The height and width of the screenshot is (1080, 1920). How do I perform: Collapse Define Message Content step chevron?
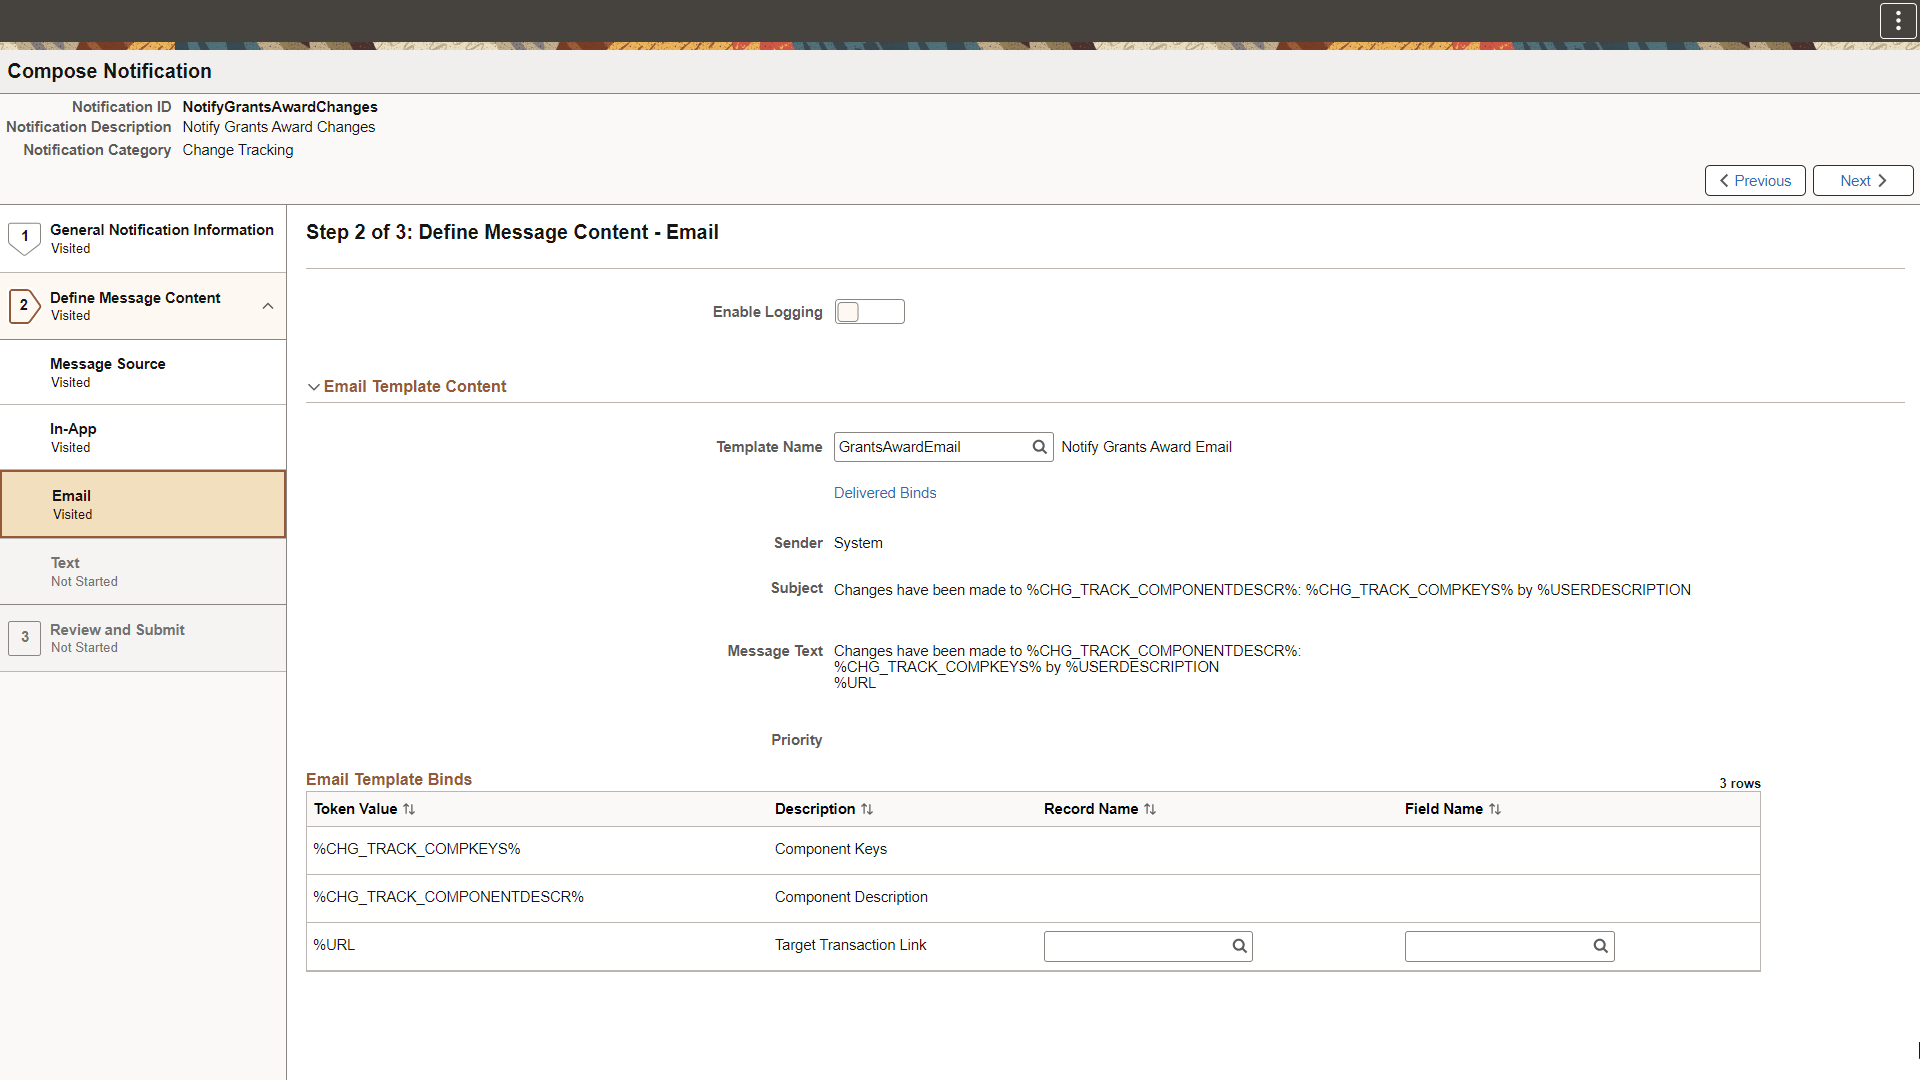click(x=267, y=306)
